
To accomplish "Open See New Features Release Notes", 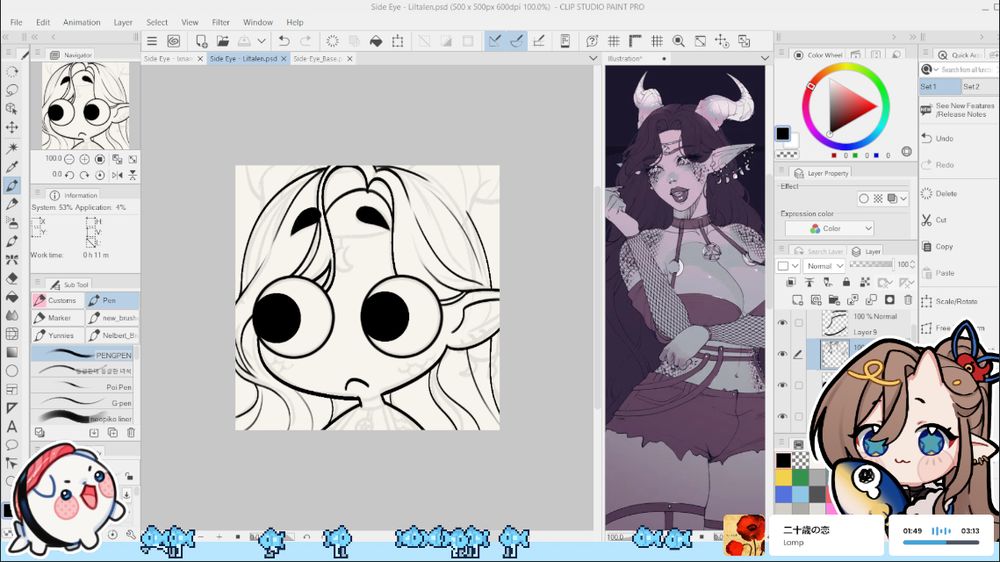I will (959, 110).
